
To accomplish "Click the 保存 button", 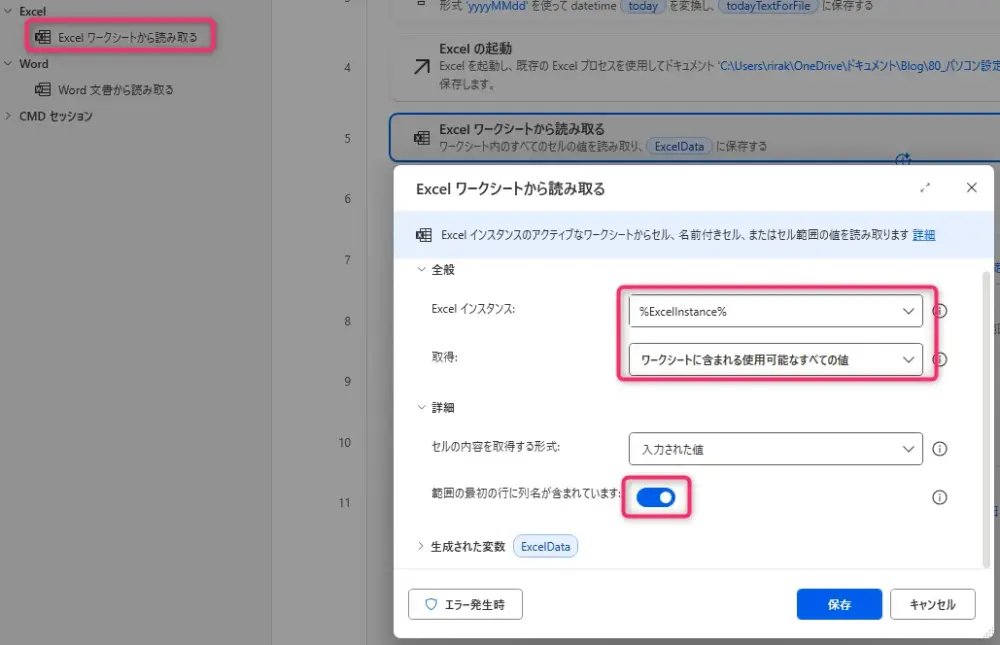I will click(x=839, y=604).
